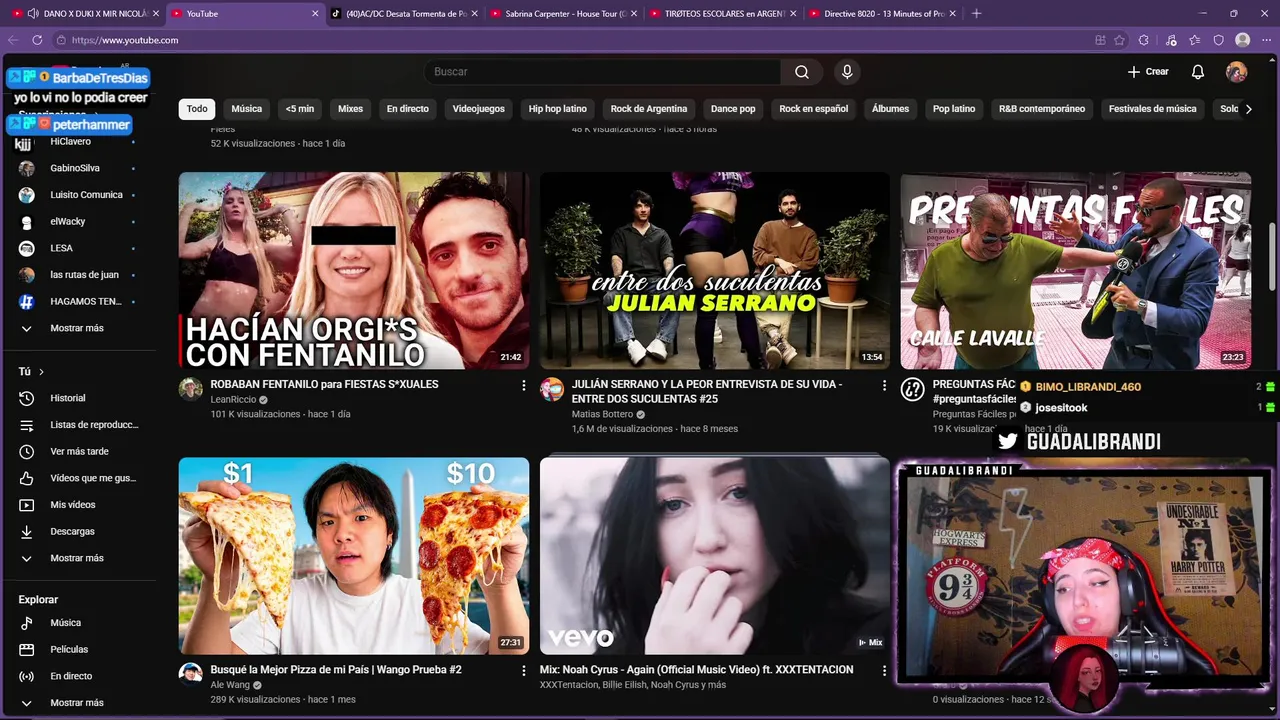Open the Matías Bottero channel link
The width and height of the screenshot is (1280, 720).
point(602,414)
